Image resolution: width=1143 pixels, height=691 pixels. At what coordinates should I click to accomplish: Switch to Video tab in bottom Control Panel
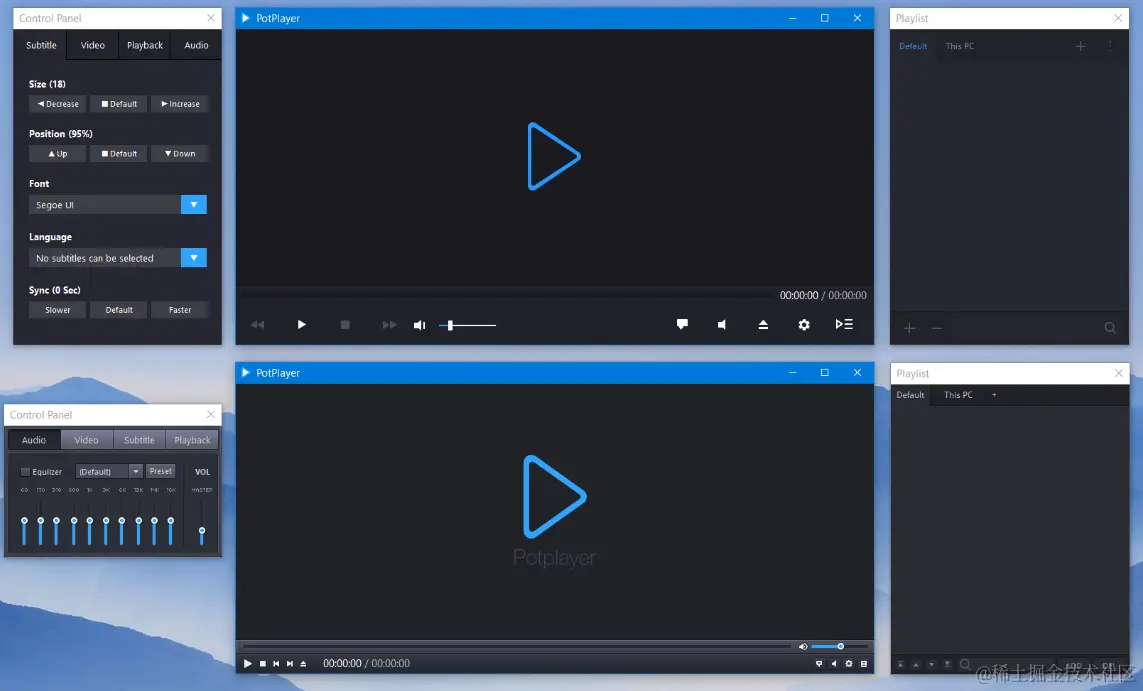pos(86,440)
